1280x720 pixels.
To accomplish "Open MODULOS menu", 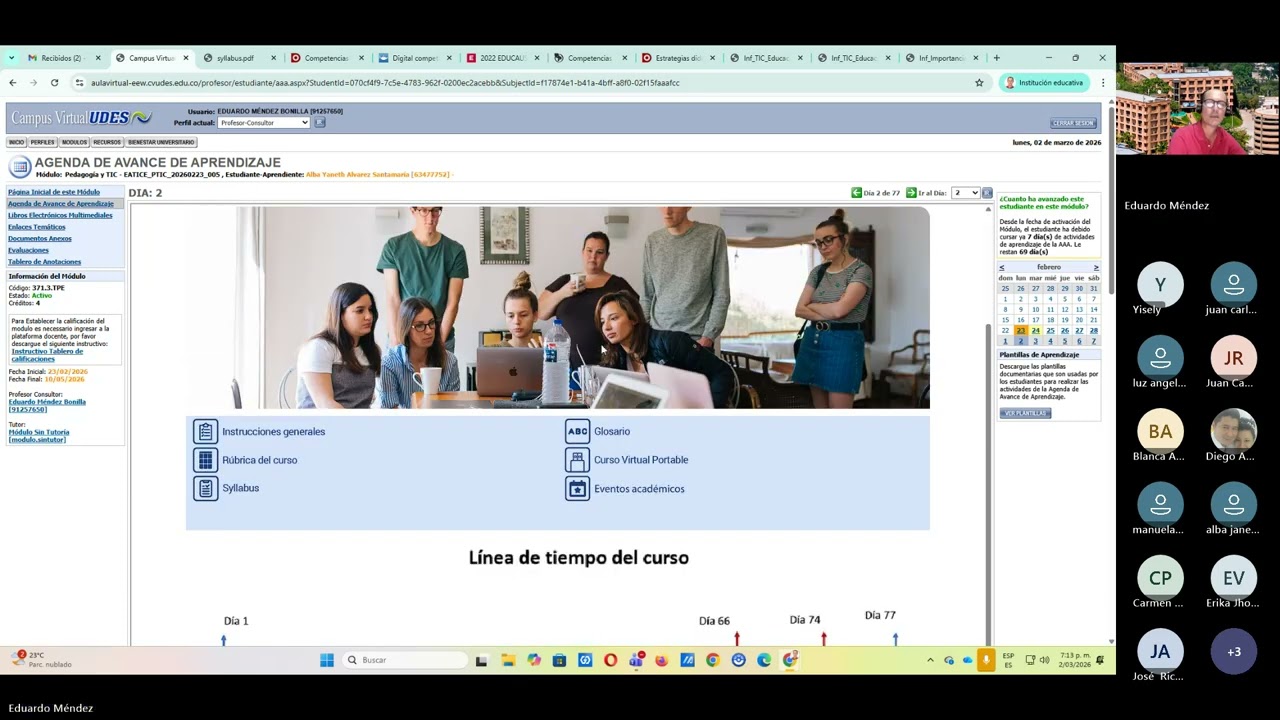I will click(x=74, y=142).
